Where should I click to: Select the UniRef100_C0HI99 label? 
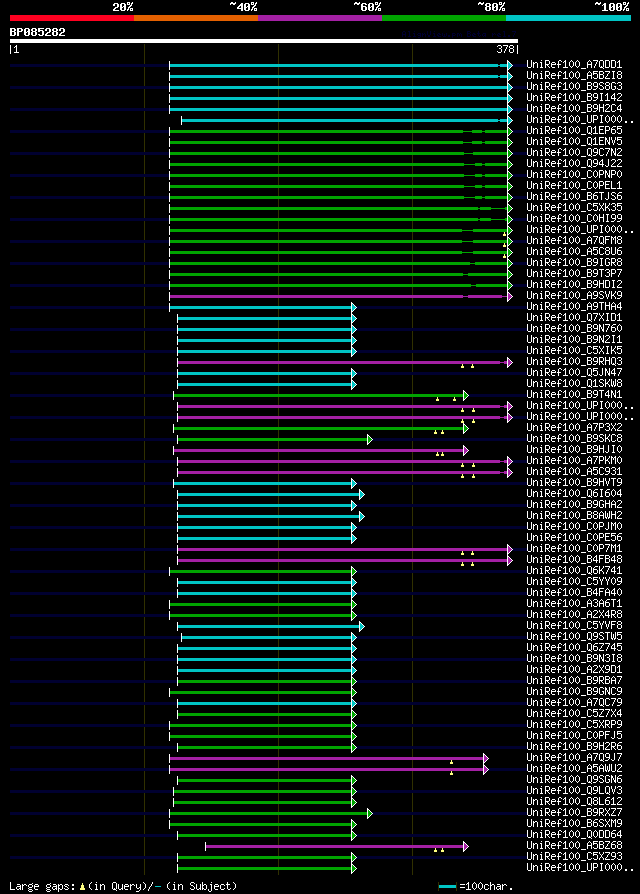click(x=574, y=219)
